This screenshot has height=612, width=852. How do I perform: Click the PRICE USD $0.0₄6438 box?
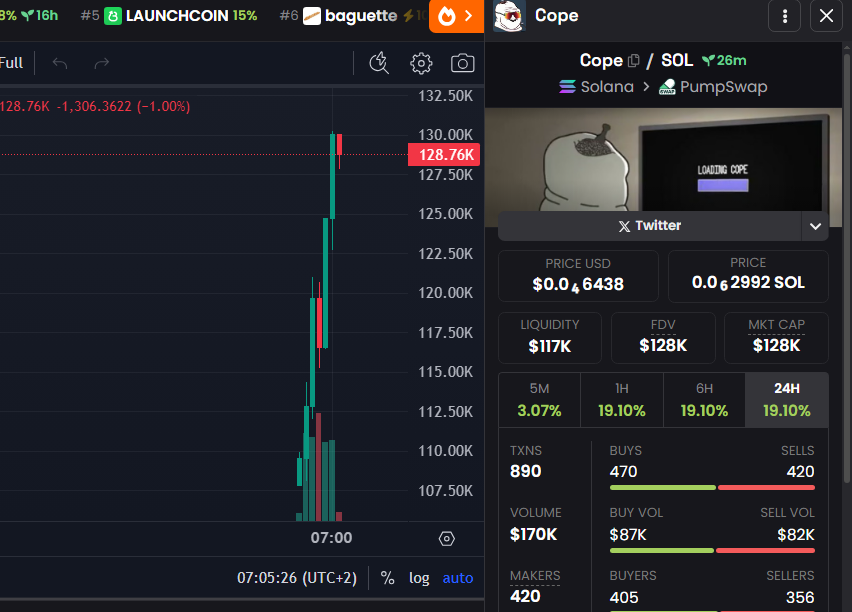click(x=578, y=276)
